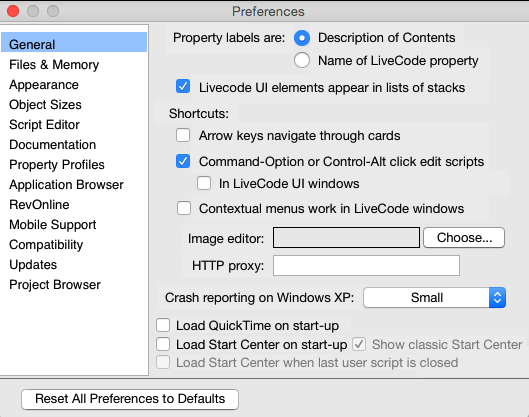Screen dimensions: 529x417
Task: Select Name of LiveCode property radio button
Action: (x=302, y=60)
